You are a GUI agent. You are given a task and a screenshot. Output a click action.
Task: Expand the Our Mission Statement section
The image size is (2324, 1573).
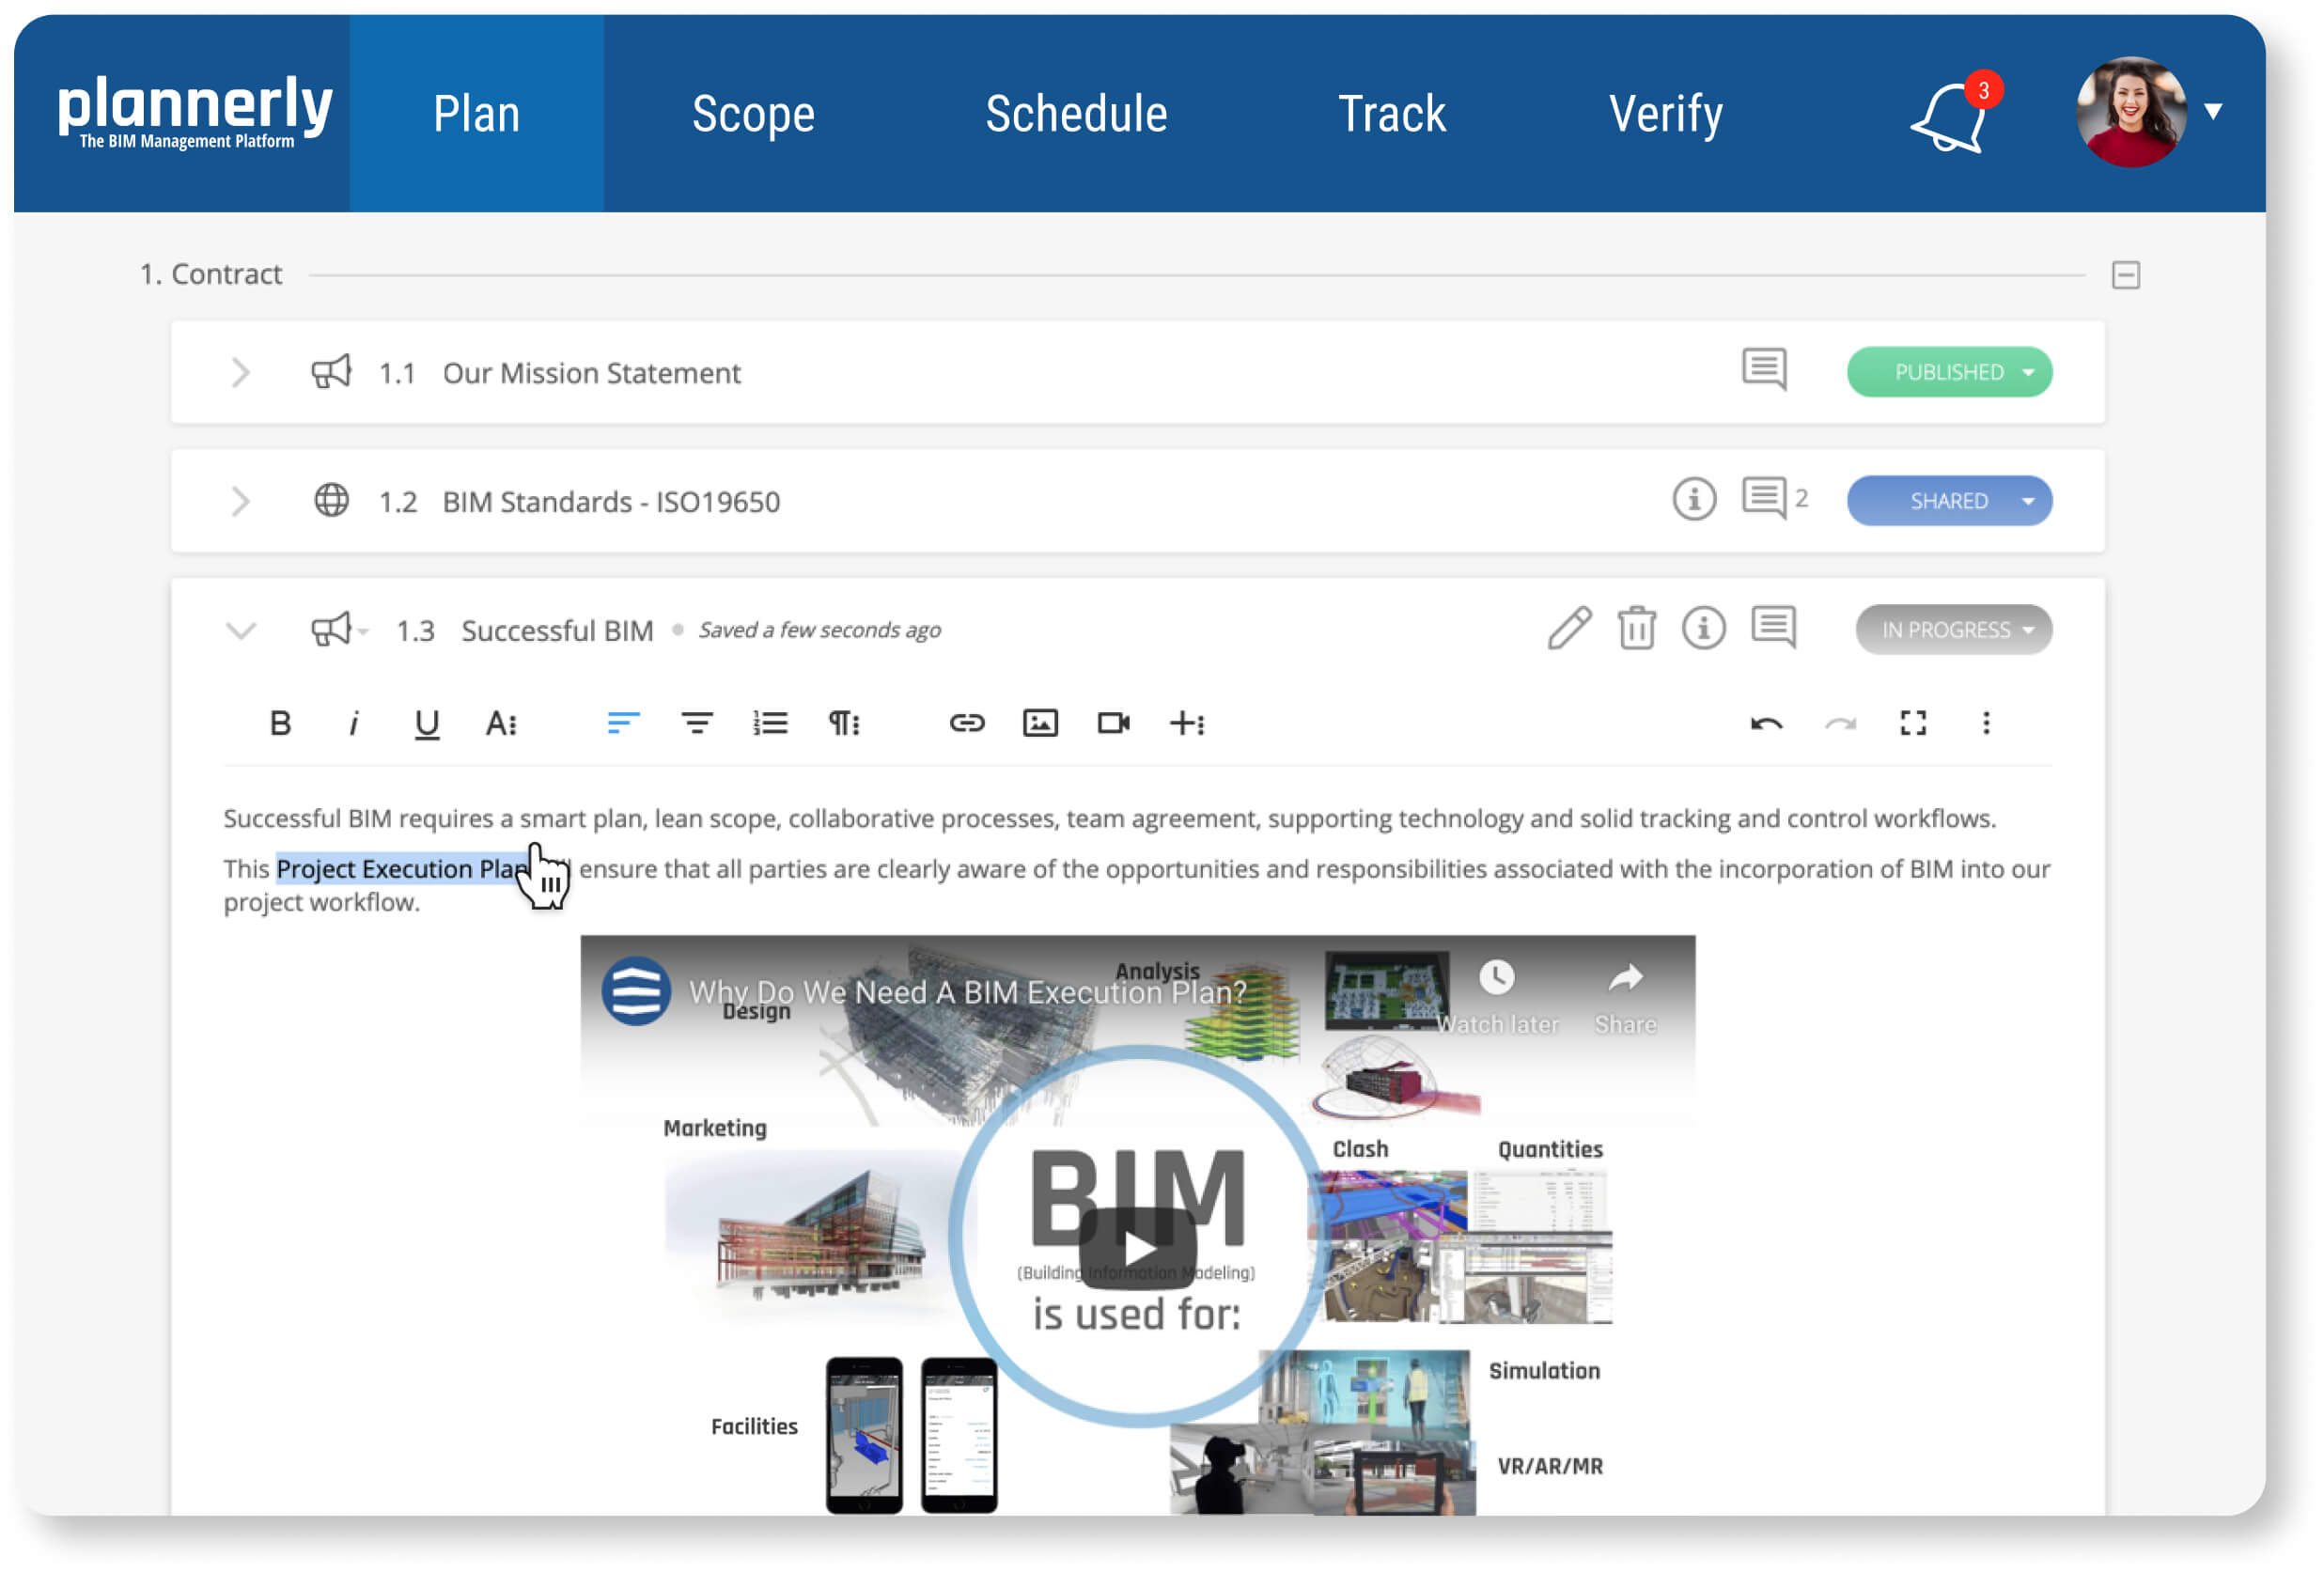pyautogui.click(x=240, y=373)
